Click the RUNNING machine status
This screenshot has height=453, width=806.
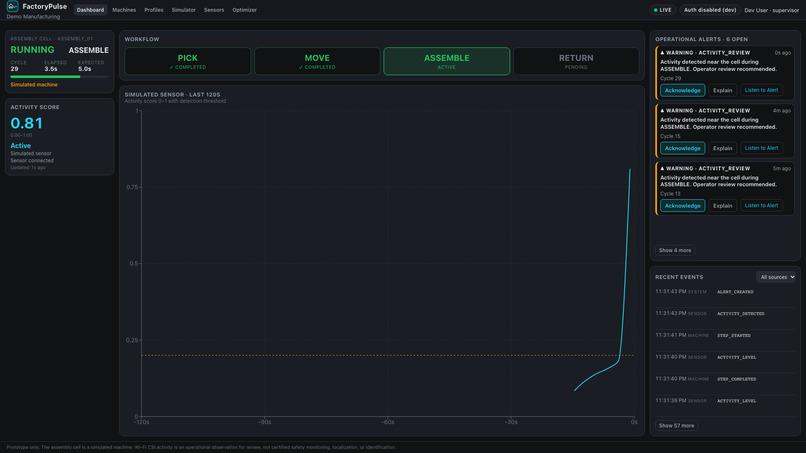coord(32,50)
